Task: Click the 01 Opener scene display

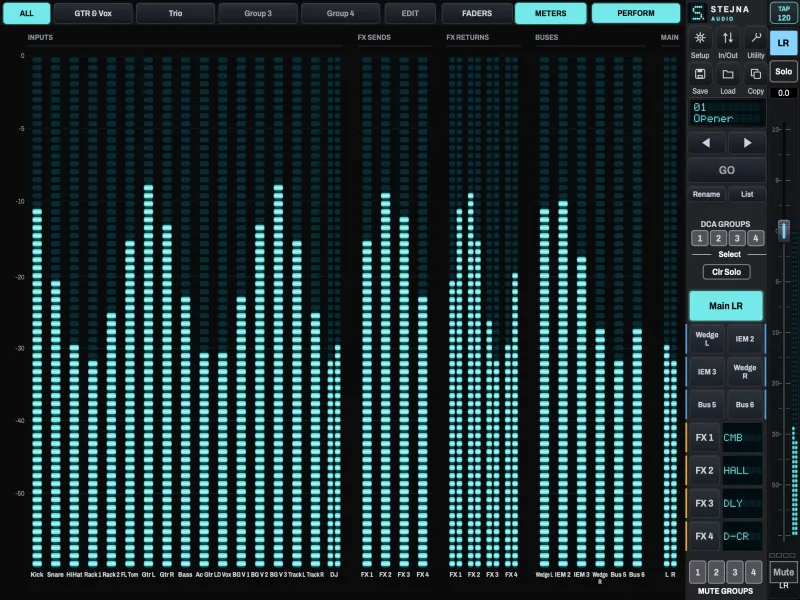Action: (x=727, y=113)
